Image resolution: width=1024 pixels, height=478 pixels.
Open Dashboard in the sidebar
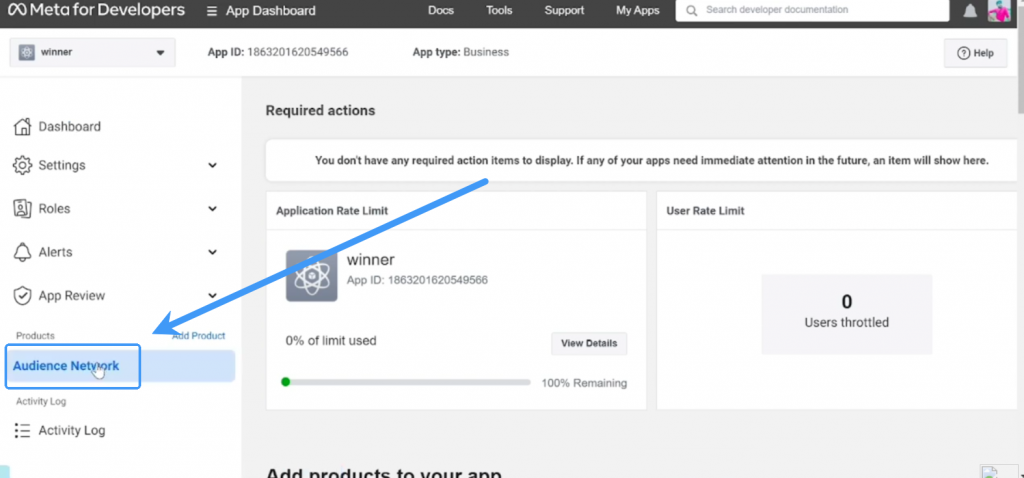point(69,127)
